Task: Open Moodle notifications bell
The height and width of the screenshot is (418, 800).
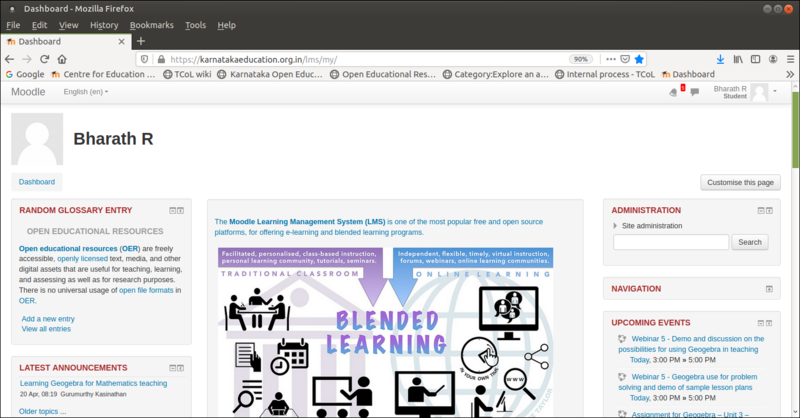Action: coord(673,92)
